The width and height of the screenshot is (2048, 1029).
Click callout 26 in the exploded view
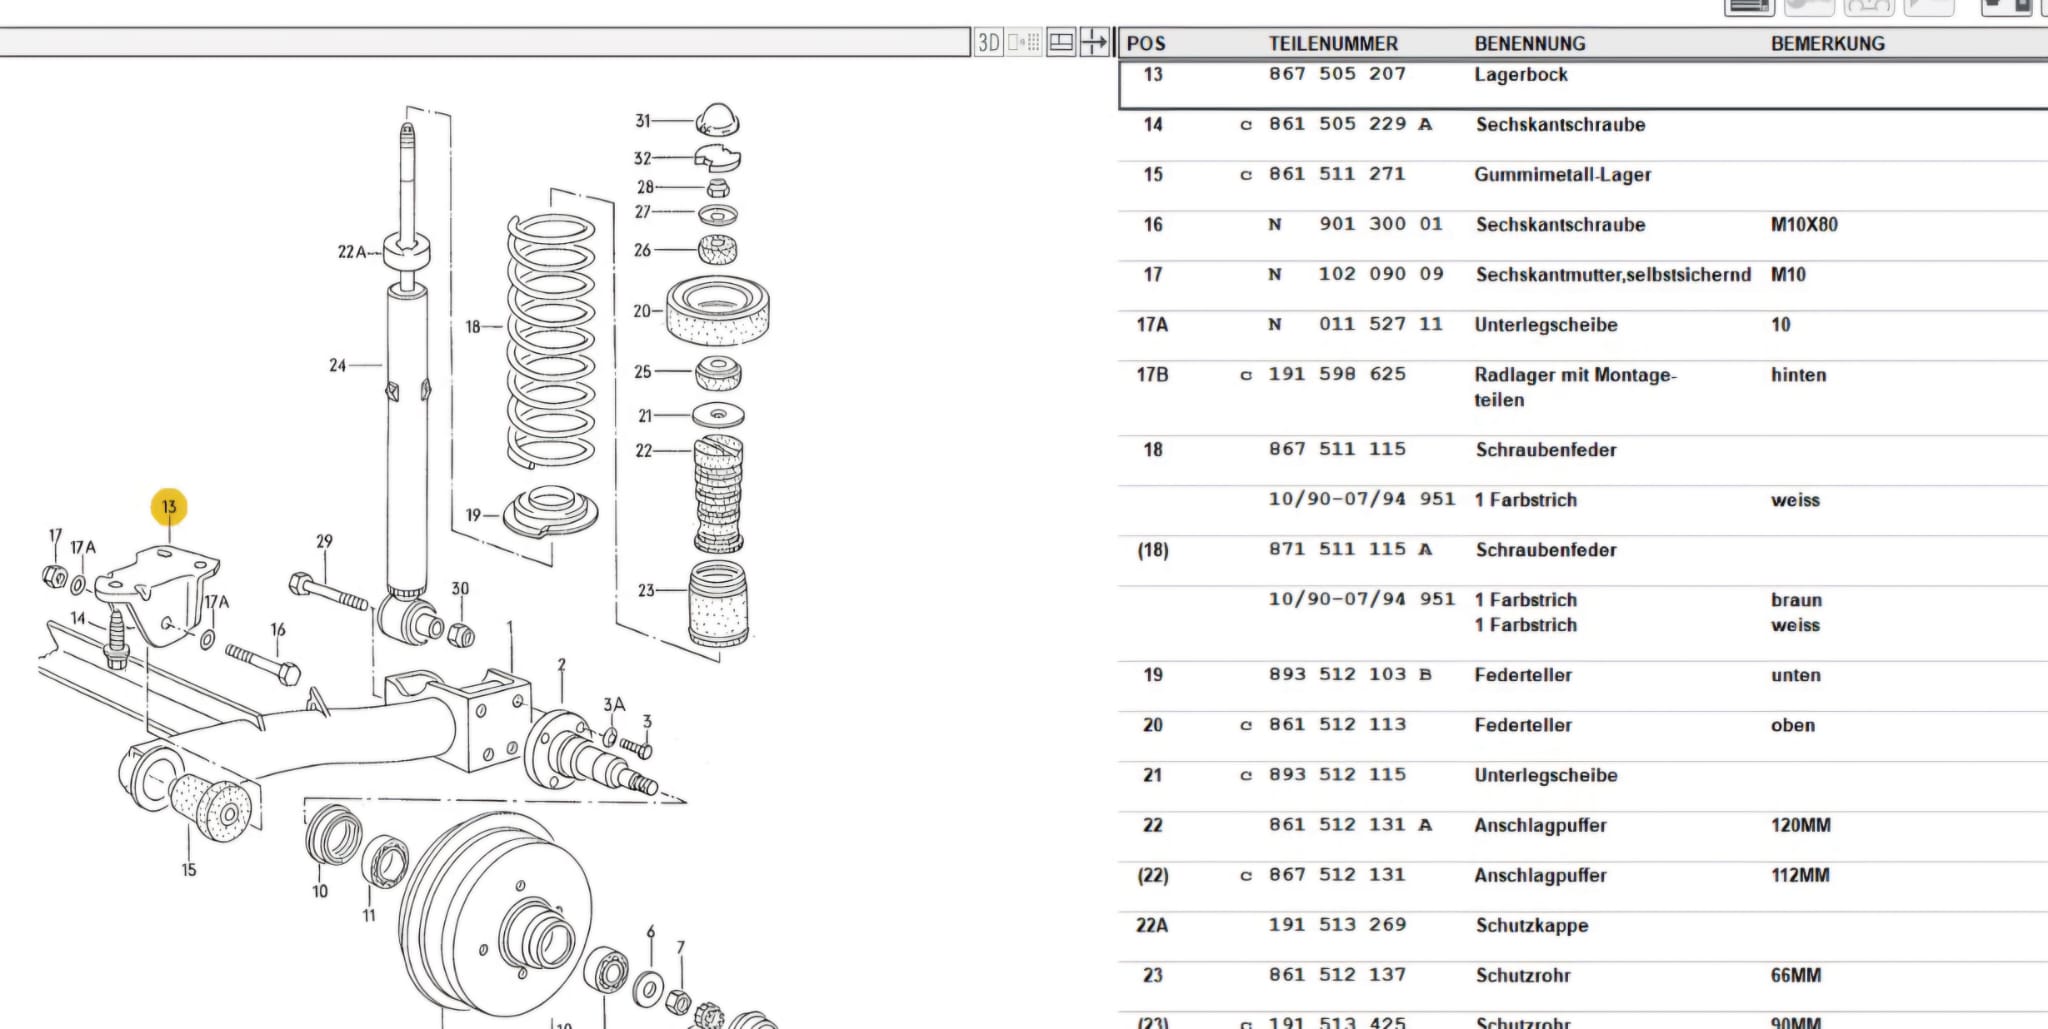pyautogui.click(x=642, y=250)
